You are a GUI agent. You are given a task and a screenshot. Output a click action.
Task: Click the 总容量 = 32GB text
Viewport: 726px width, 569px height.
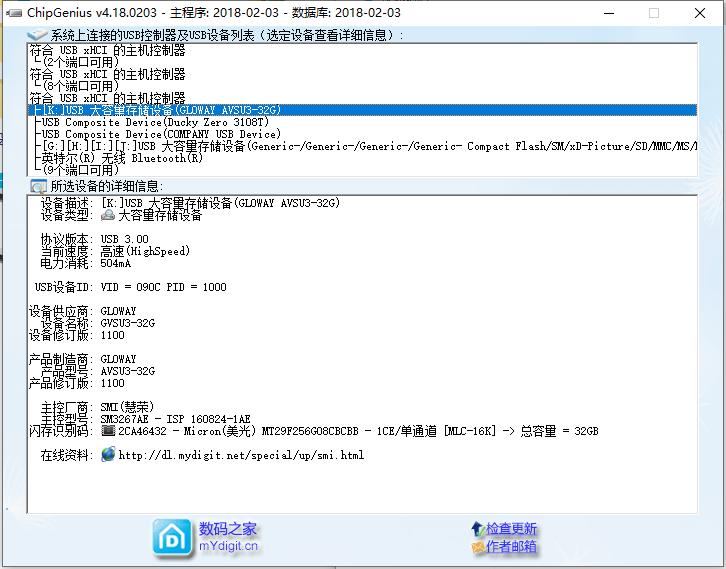coord(559,431)
